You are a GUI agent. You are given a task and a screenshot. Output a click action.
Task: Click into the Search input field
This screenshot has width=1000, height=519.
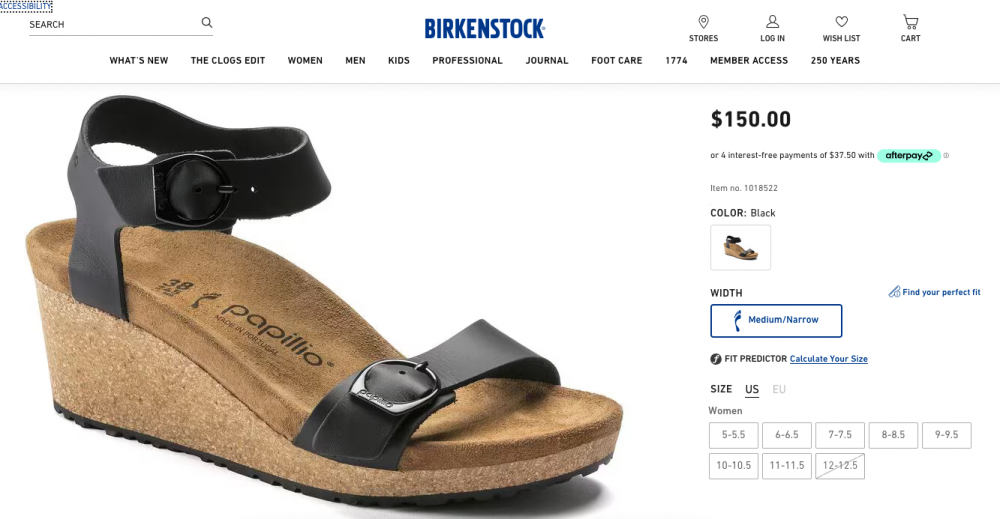pyautogui.click(x=112, y=24)
